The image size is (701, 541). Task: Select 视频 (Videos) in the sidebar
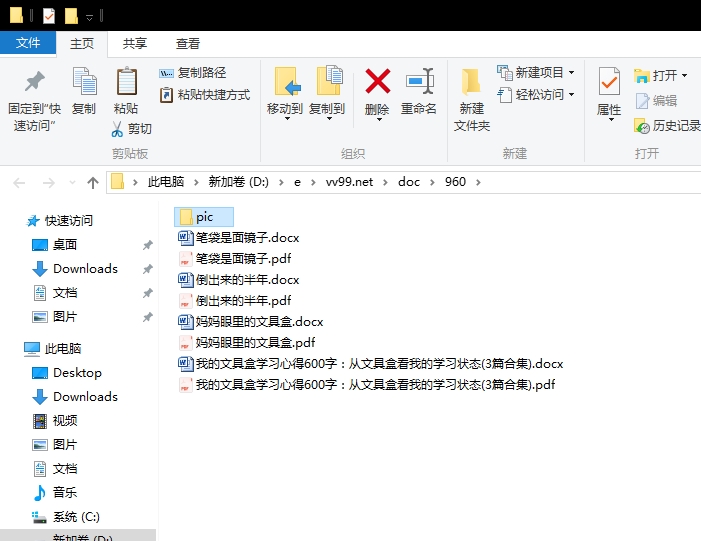65,421
